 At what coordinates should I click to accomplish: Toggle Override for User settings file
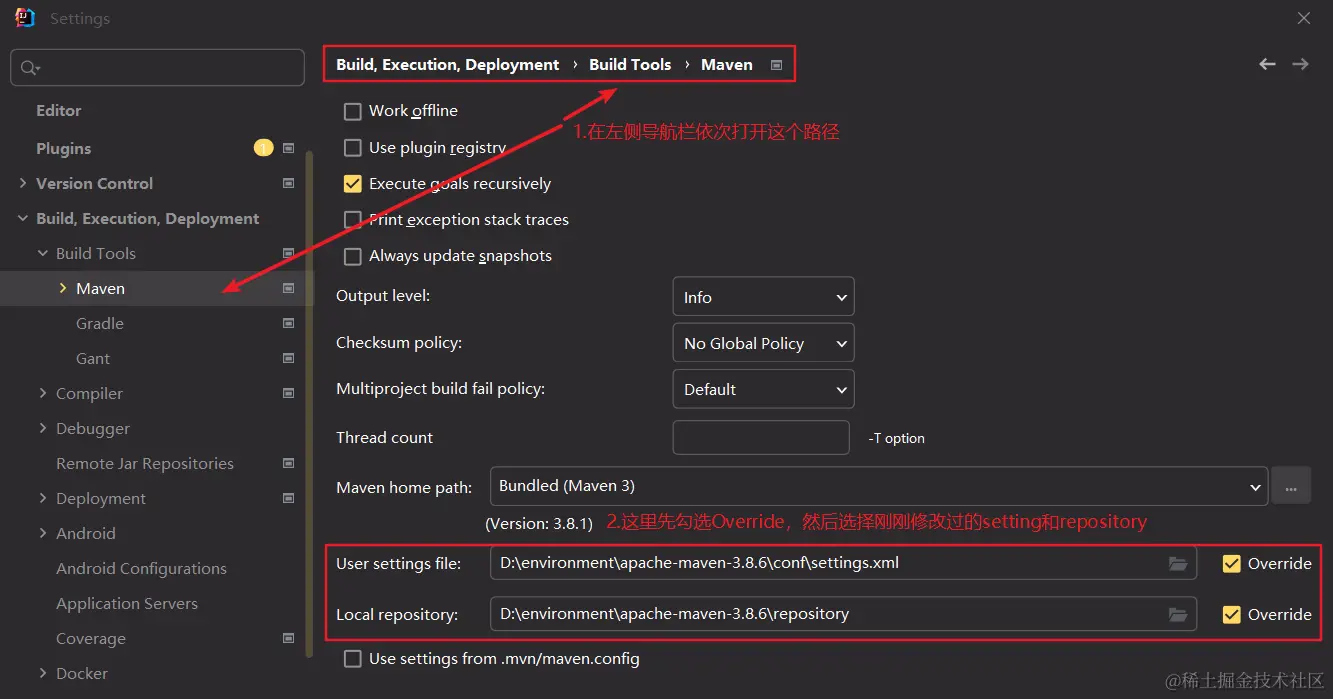pyautogui.click(x=1232, y=563)
